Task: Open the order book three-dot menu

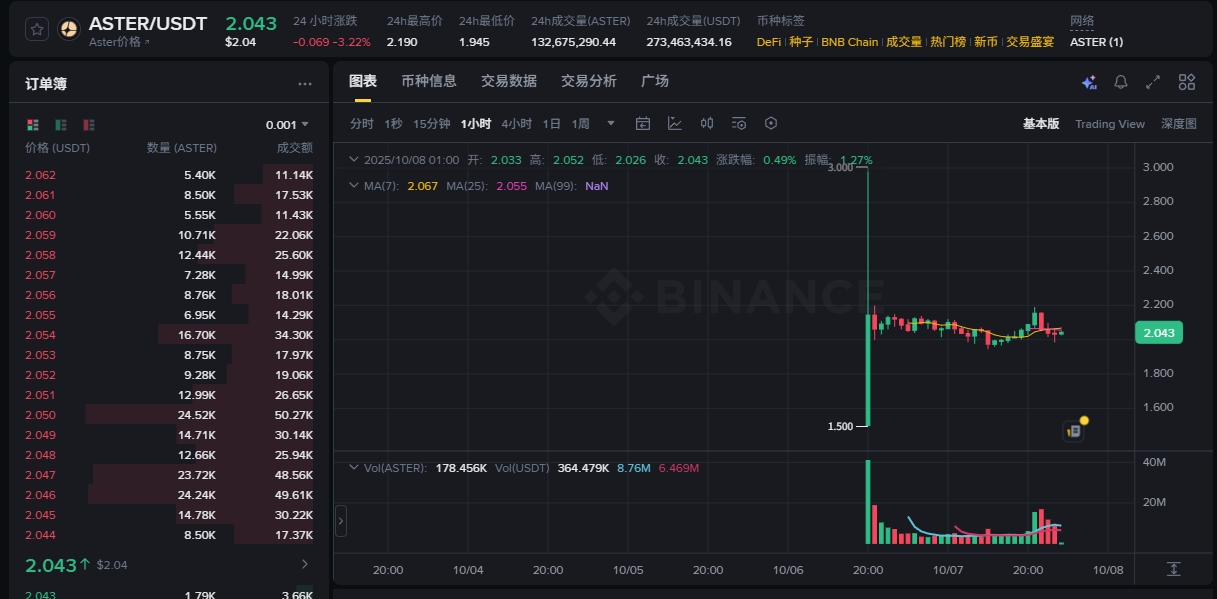Action: pos(305,85)
